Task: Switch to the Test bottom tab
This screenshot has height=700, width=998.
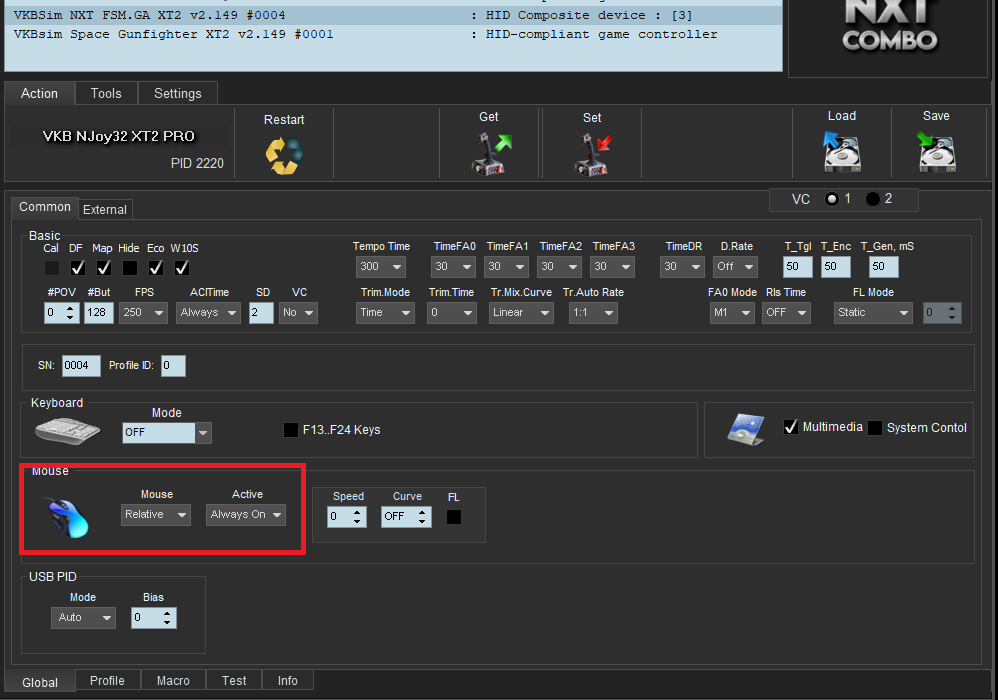Action: 234,680
